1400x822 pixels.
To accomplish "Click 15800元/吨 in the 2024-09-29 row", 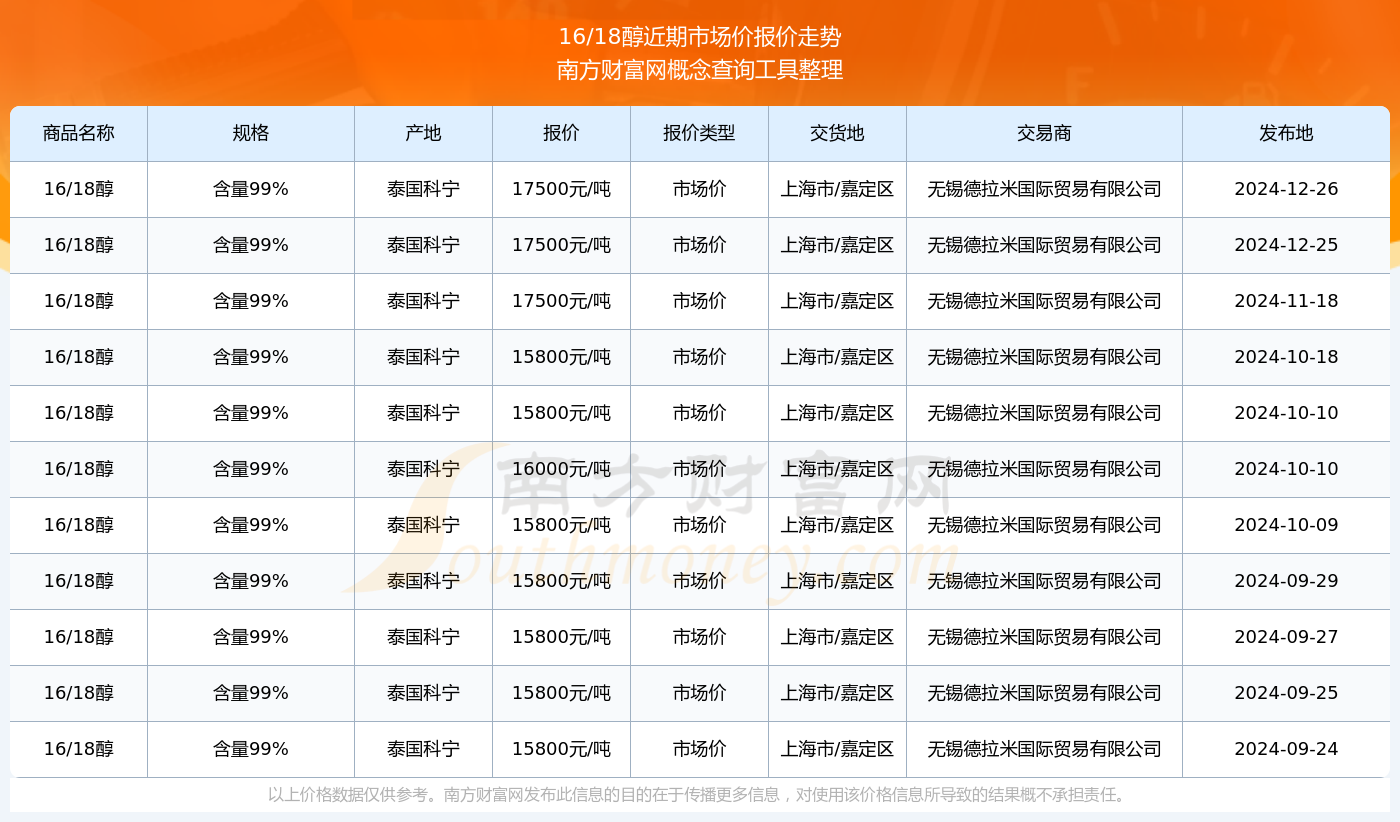I will [x=561, y=581].
